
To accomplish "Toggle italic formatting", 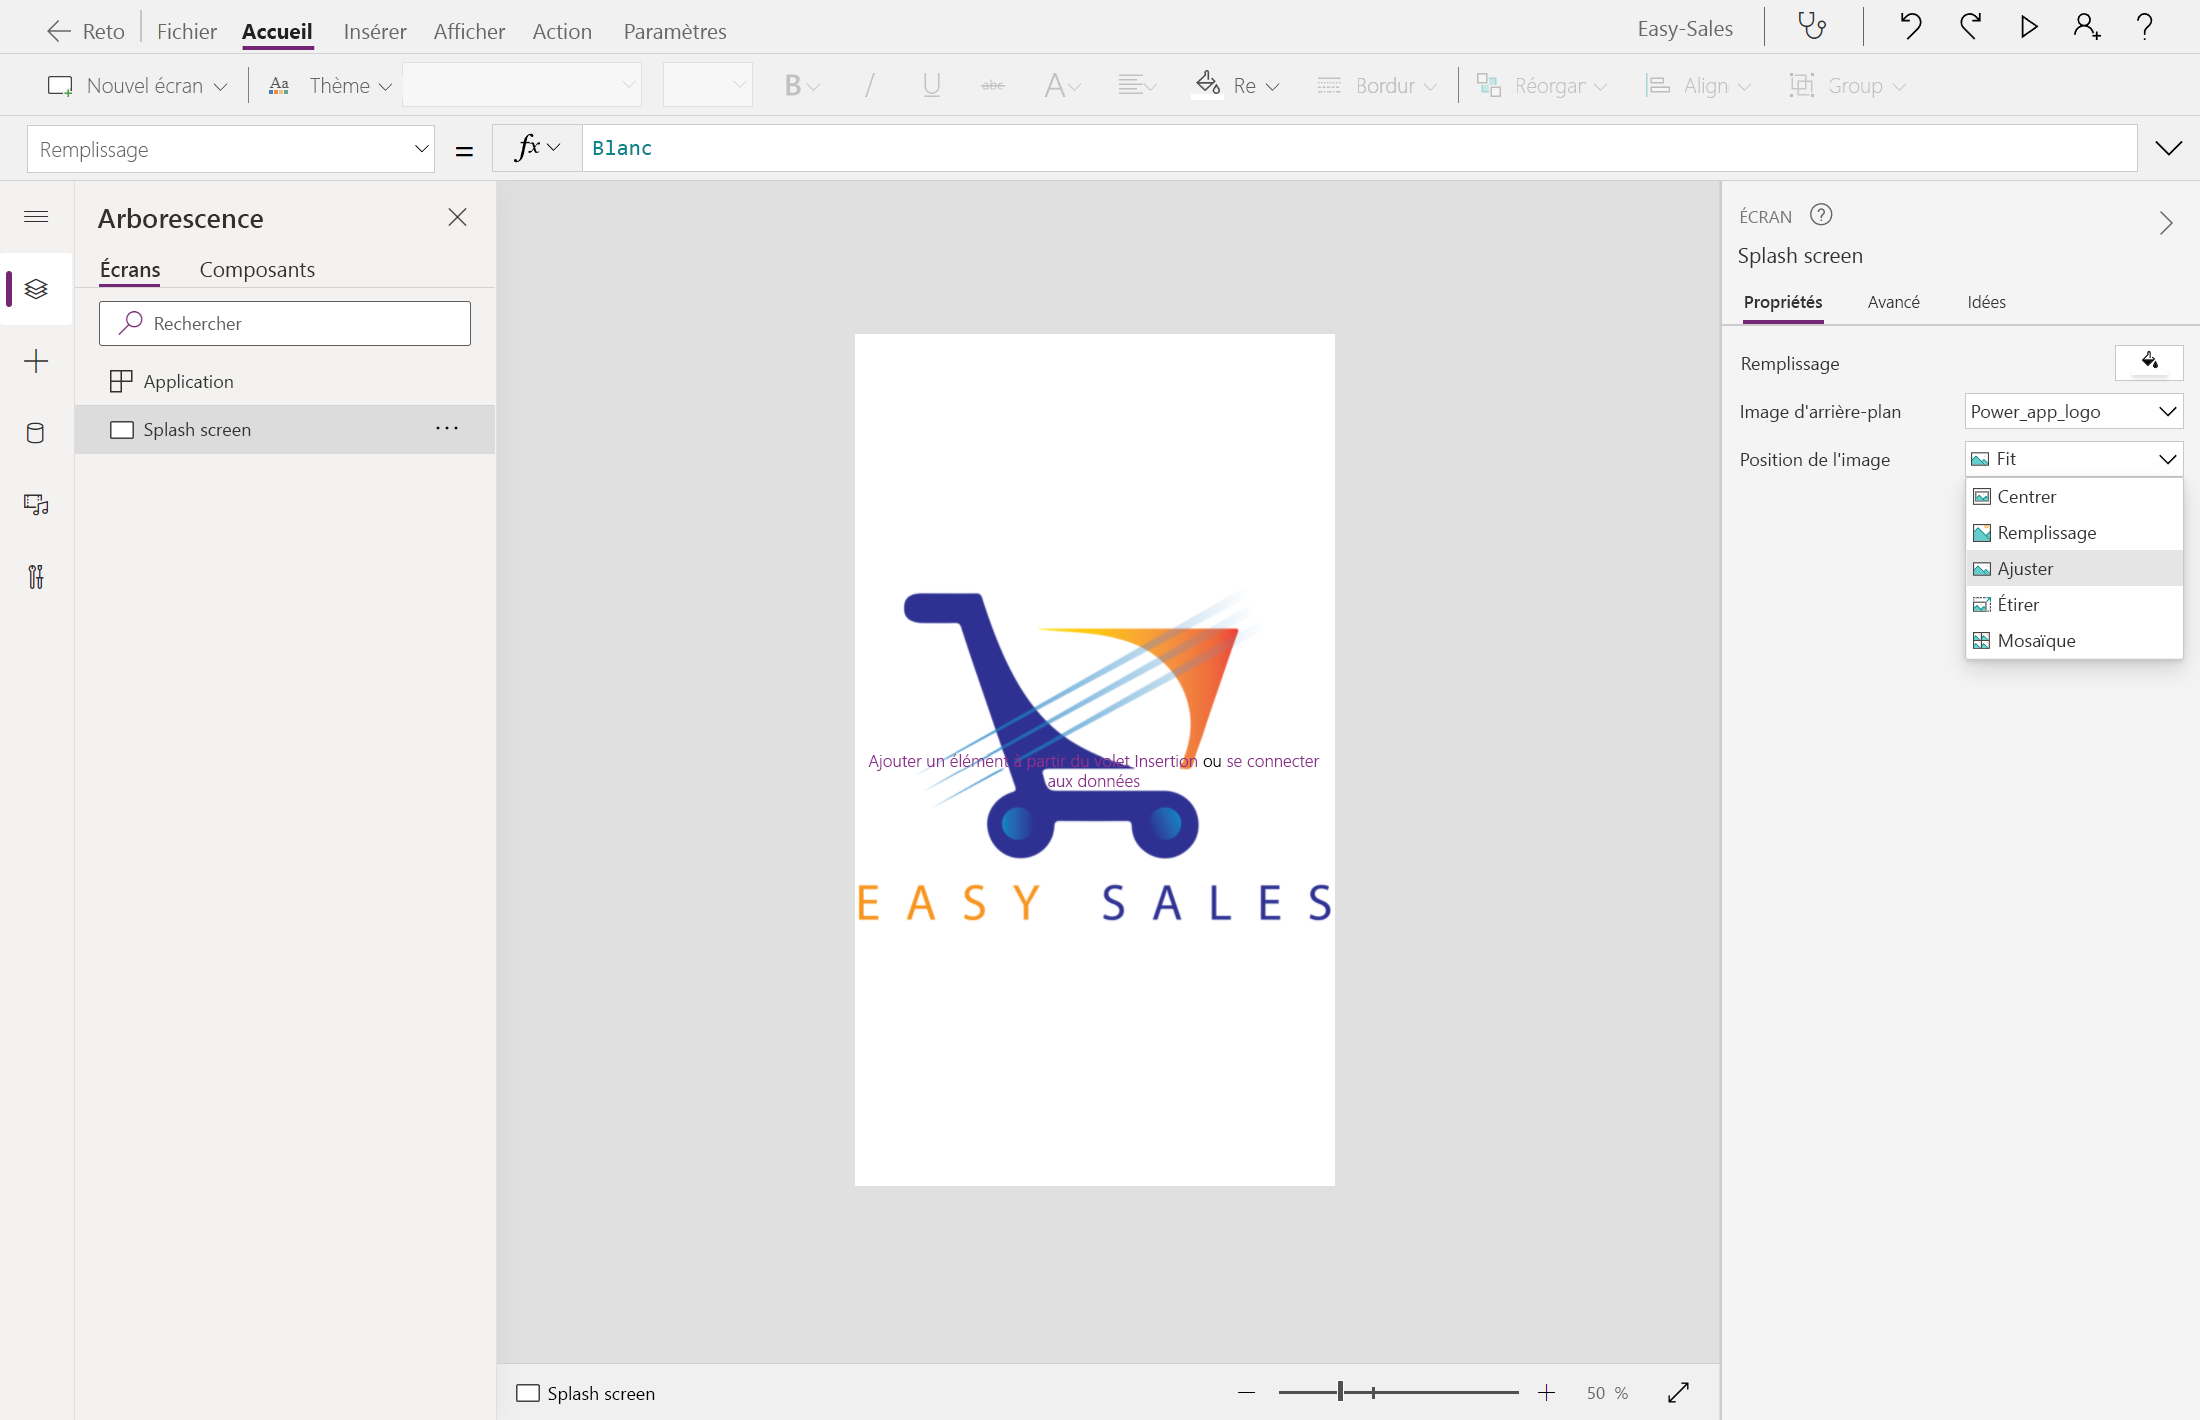I will tap(868, 85).
